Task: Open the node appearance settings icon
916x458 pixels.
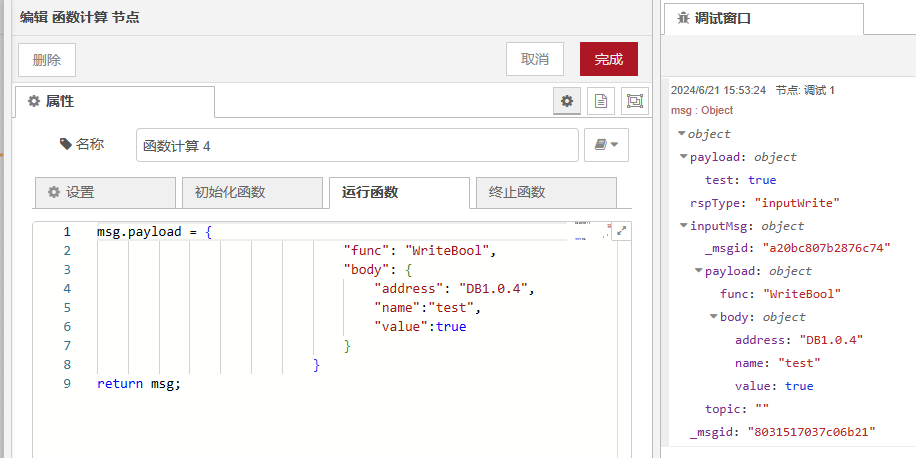Action: coord(634,101)
